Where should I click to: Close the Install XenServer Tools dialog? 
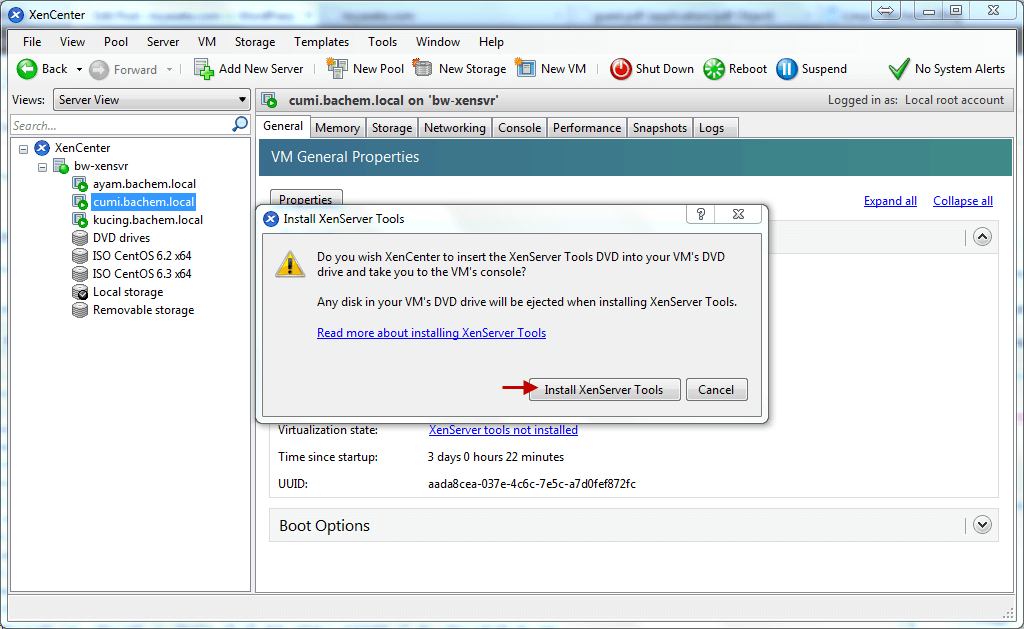pyautogui.click(x=739, y=214)
